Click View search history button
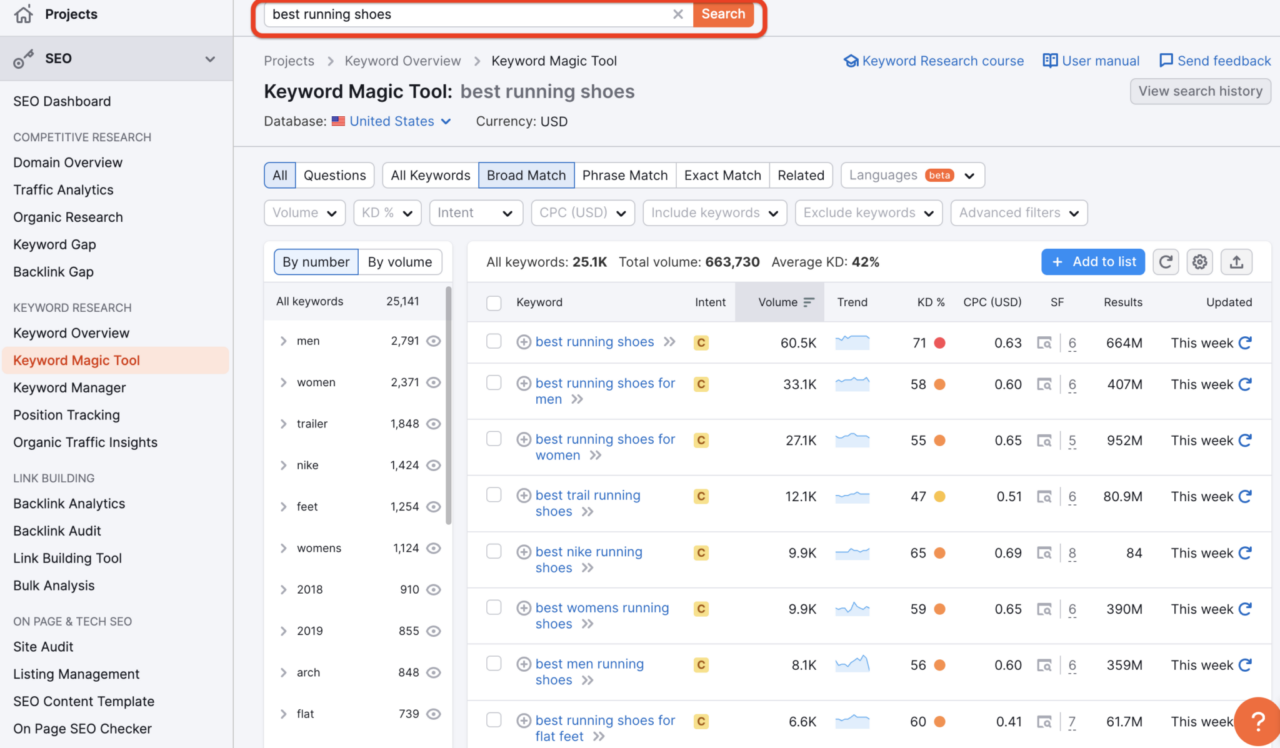The image size is (1280, 748). [x=1200, y=91]
